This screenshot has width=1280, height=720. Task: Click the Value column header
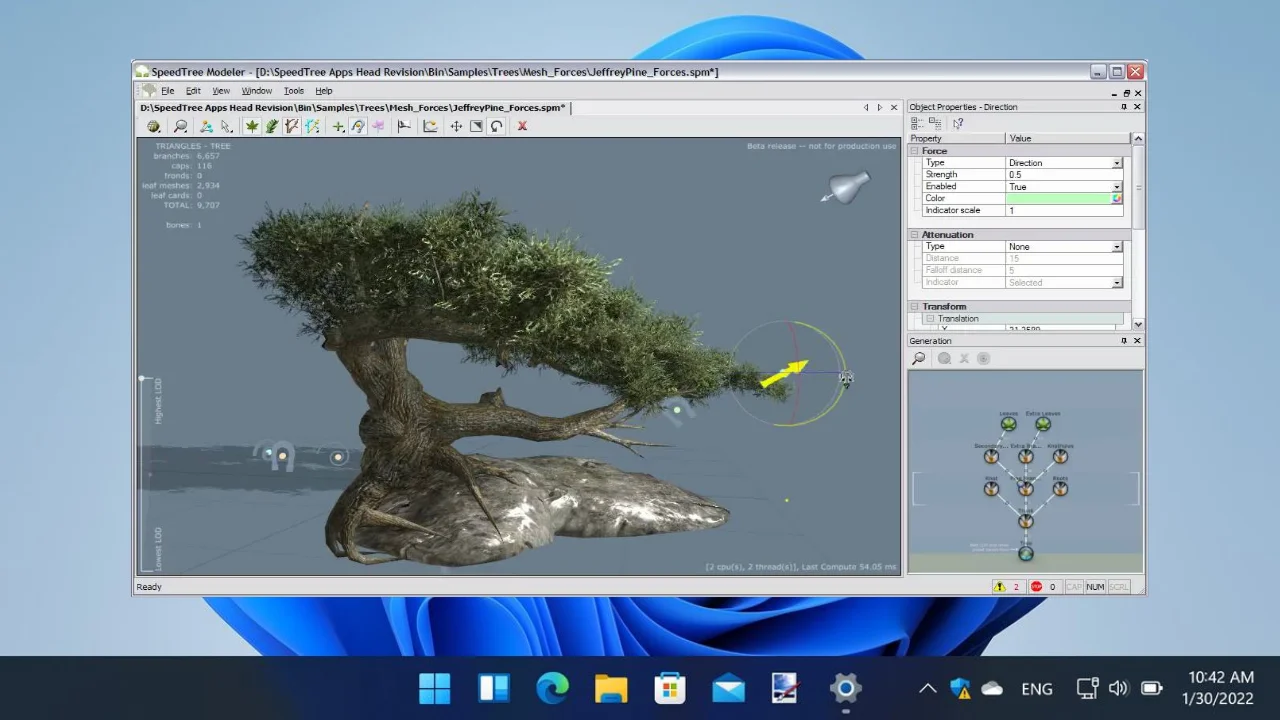(x=1069, y=139)
